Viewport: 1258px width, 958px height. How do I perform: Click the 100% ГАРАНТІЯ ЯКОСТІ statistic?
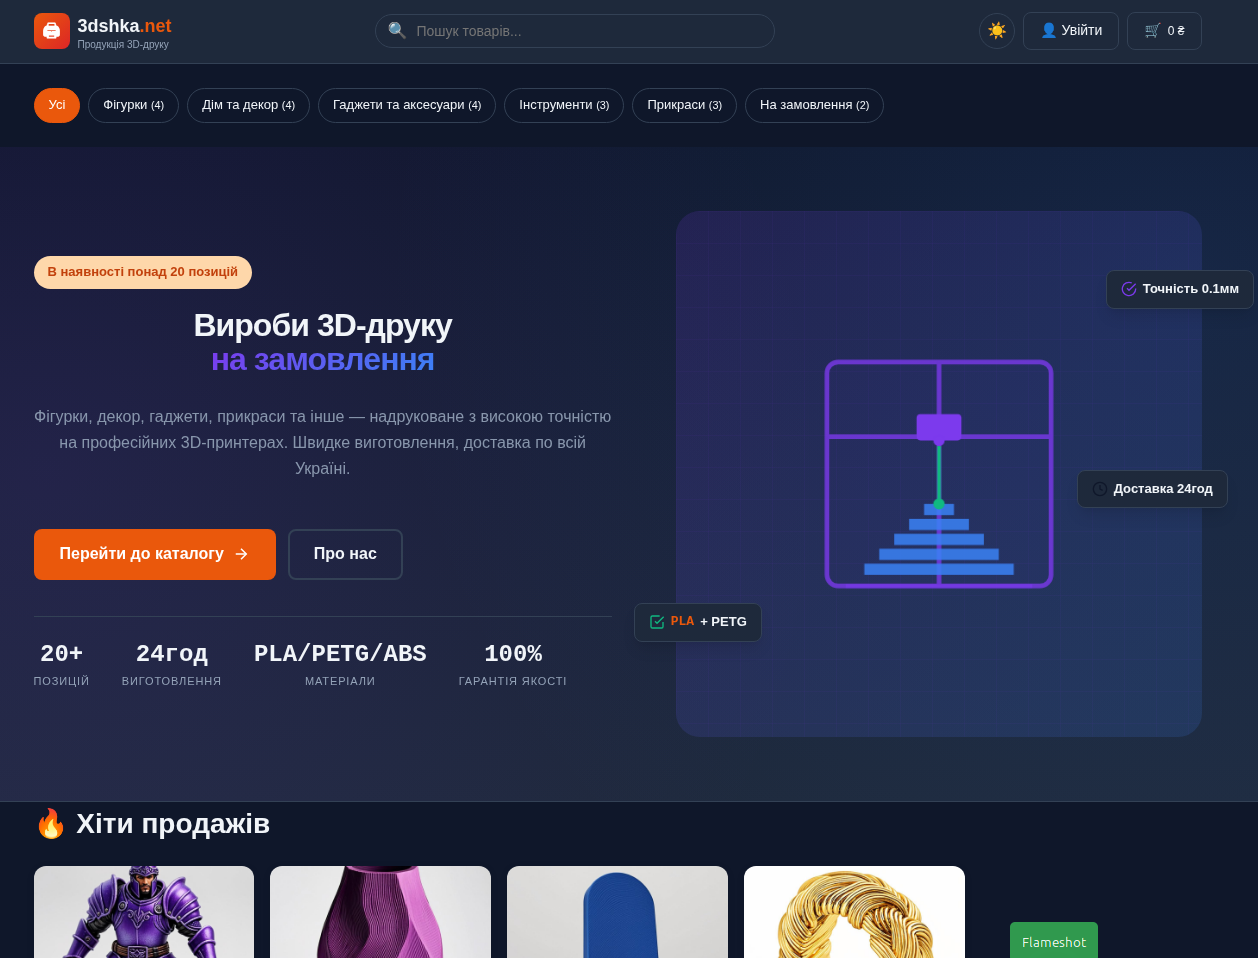pos(513,665)
